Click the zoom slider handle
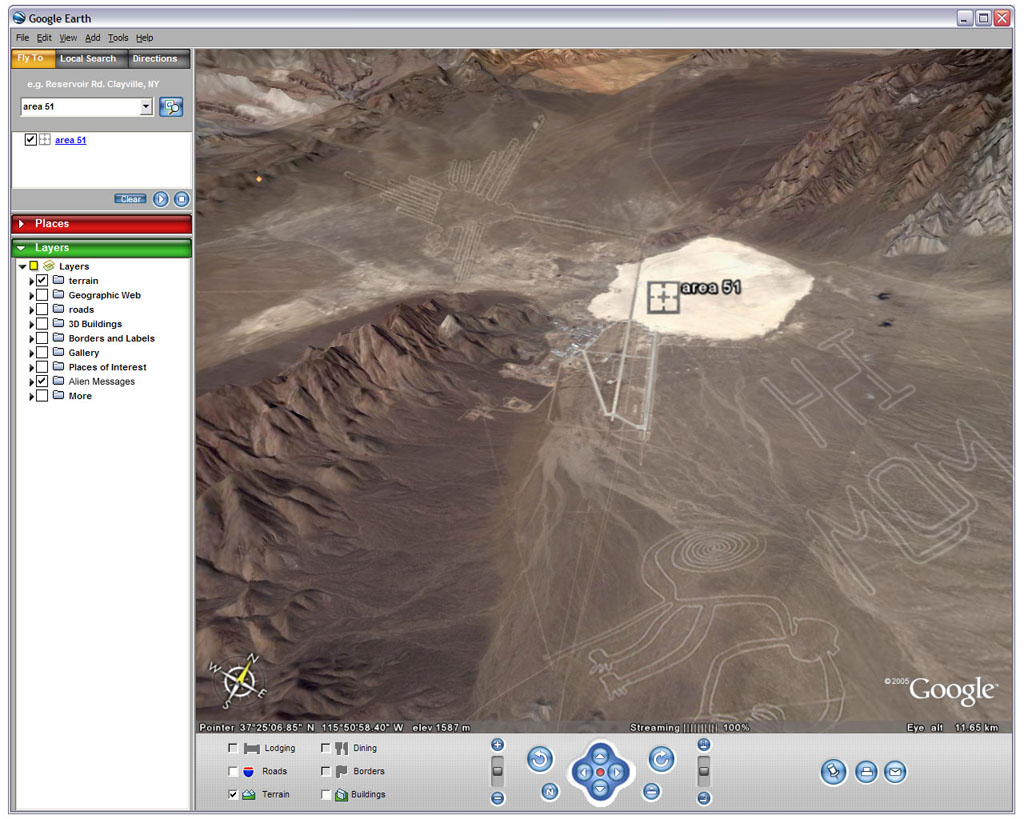Screen dimensions: 1024x819 pyautogui.click(x=498, y=771)
